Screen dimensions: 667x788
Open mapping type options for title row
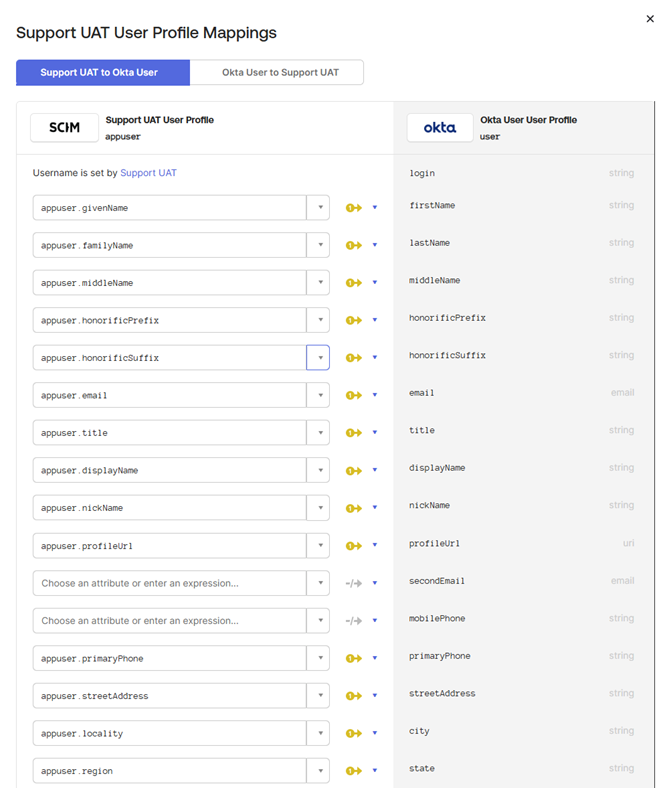pos(375,433)
